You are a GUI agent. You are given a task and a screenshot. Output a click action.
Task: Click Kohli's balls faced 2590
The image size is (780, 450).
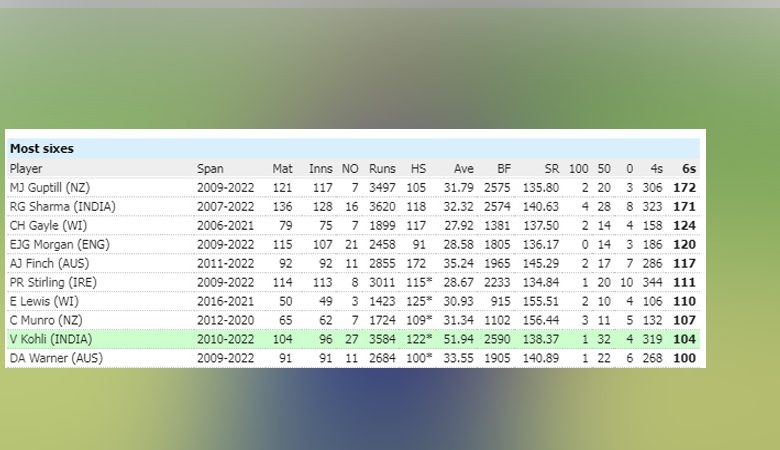[497, 339]
